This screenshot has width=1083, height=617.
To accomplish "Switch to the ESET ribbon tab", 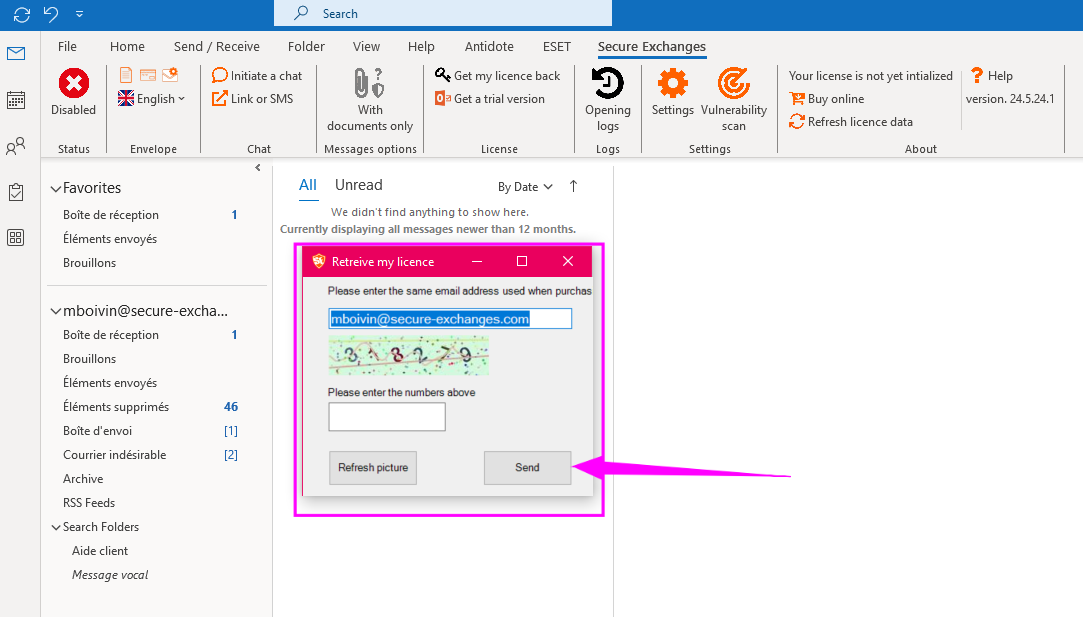I will [557, 46].
